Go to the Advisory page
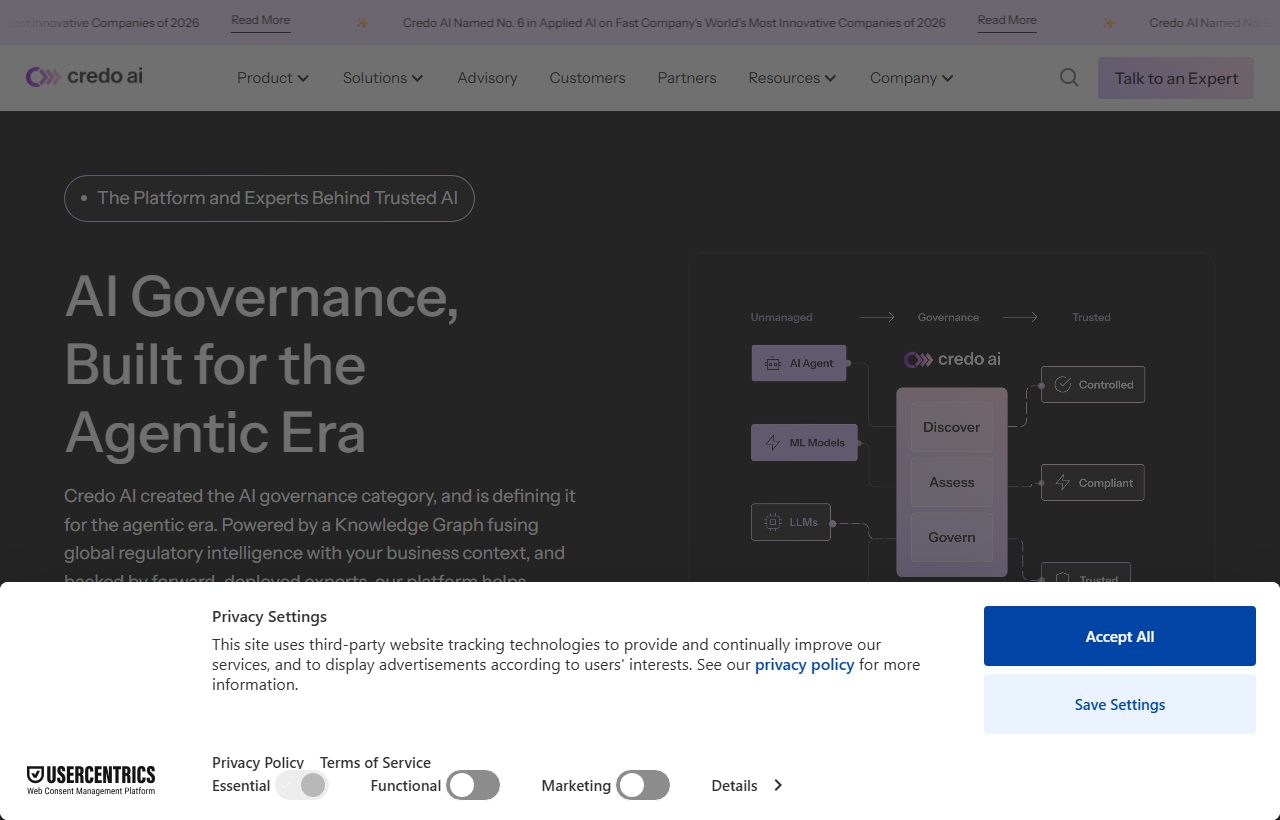 pos(487,78)
